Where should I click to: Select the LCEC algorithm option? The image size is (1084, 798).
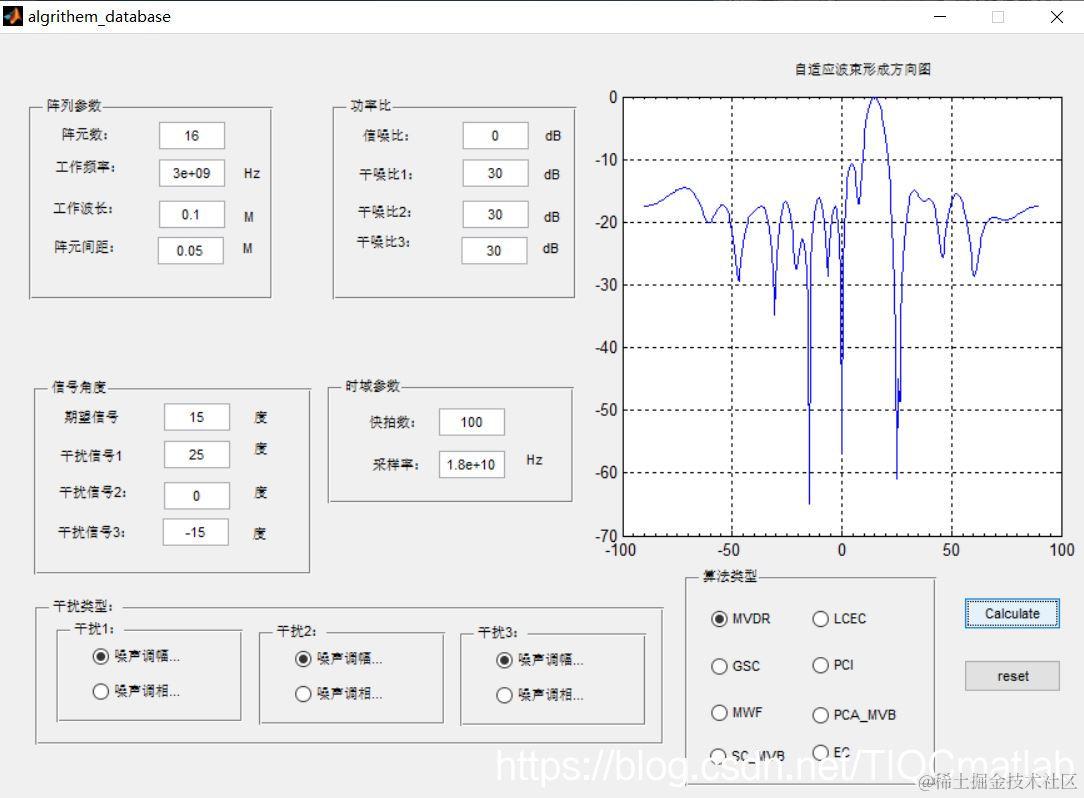click(x=821, y=619)
